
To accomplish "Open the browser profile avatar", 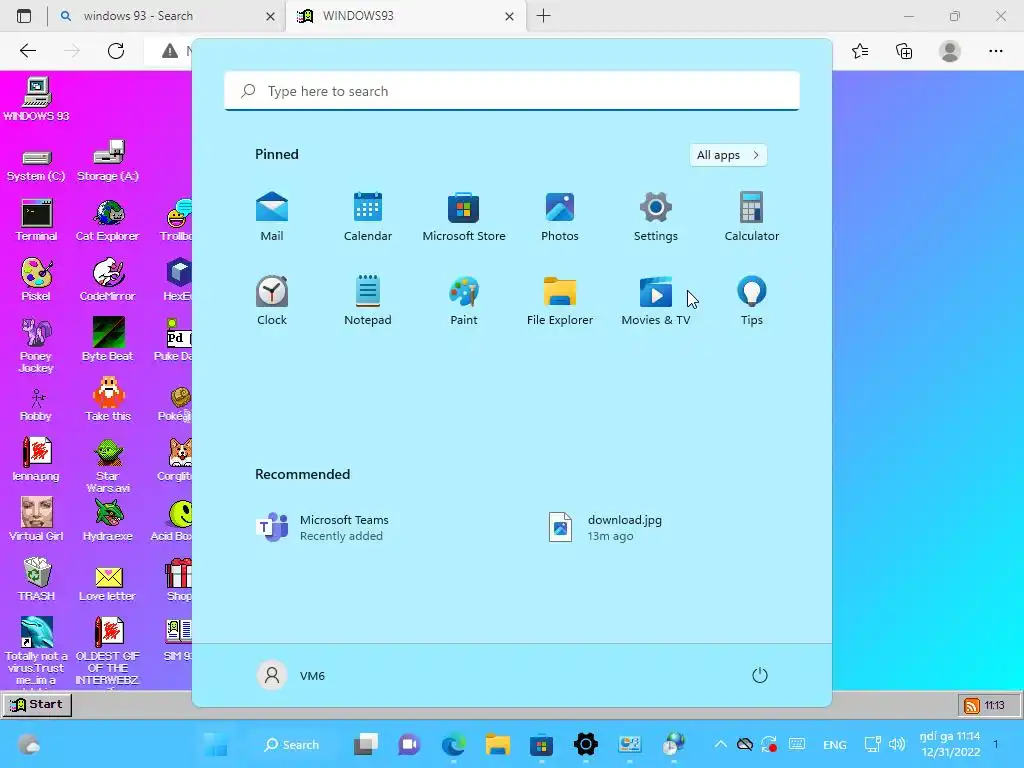I will (x=950, y=51).
